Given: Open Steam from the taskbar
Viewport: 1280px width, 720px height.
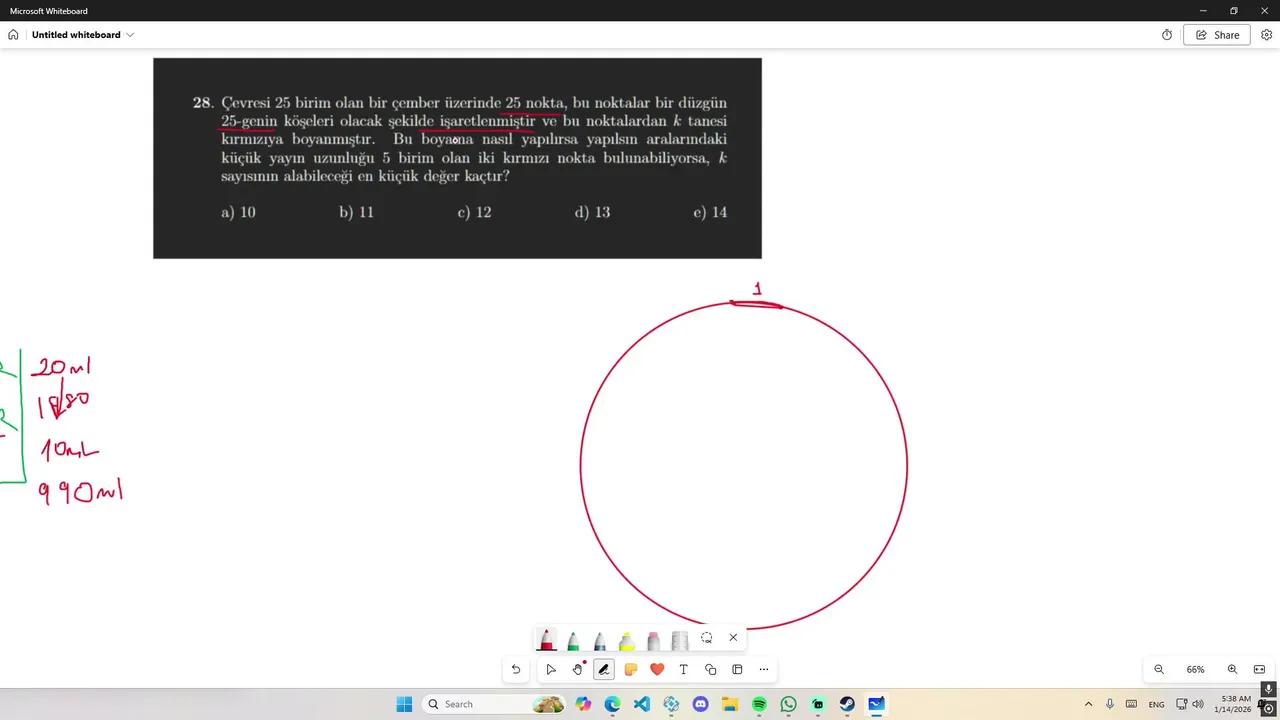Looking at the screenshot, I should pos(847,704).
